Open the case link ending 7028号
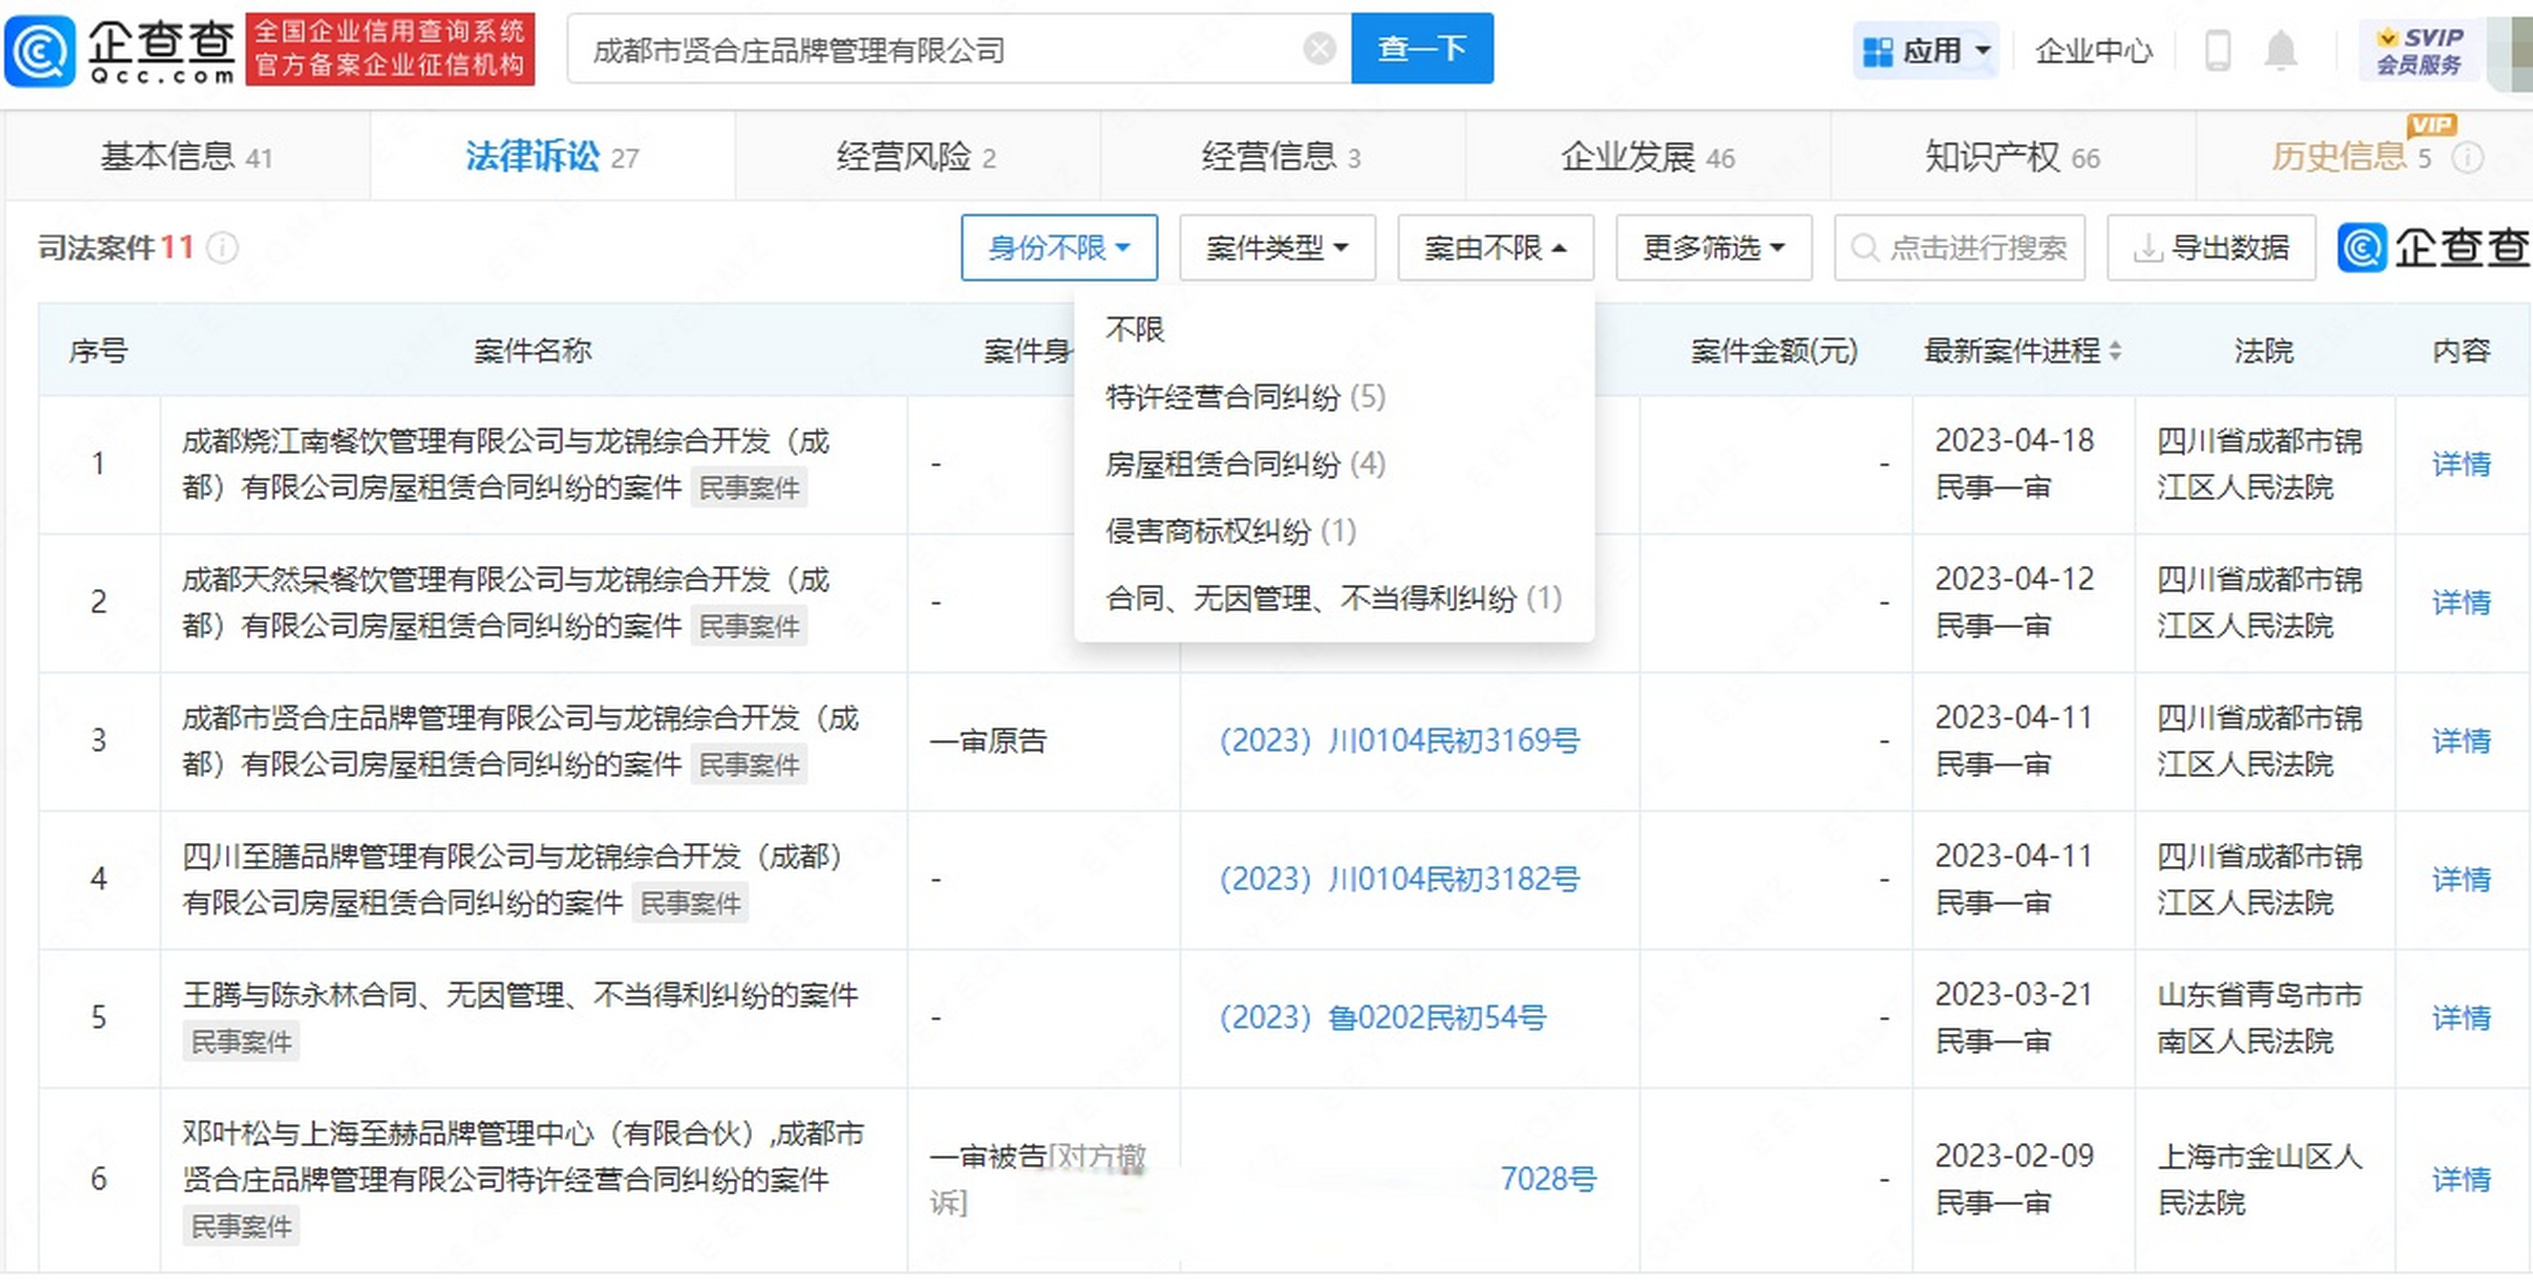This screenshot has height=1280, width=2533. [1548, 1179]
